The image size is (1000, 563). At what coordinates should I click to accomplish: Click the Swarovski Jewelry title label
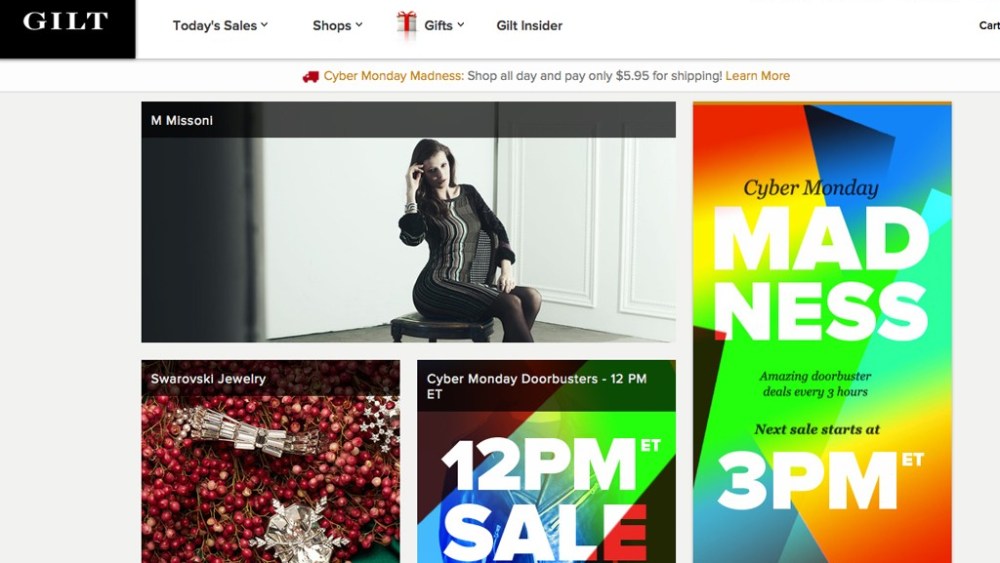click(208, 379)
